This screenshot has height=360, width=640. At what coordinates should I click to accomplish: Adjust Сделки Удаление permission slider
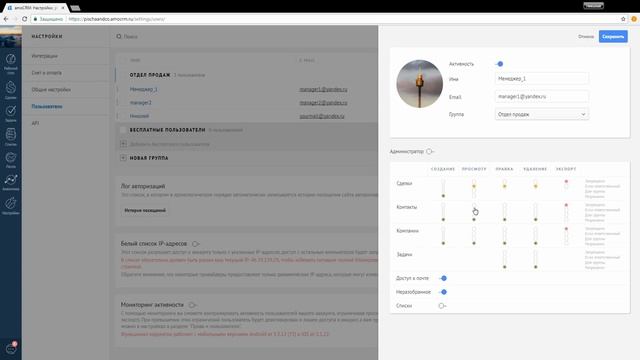coord(536,188)
